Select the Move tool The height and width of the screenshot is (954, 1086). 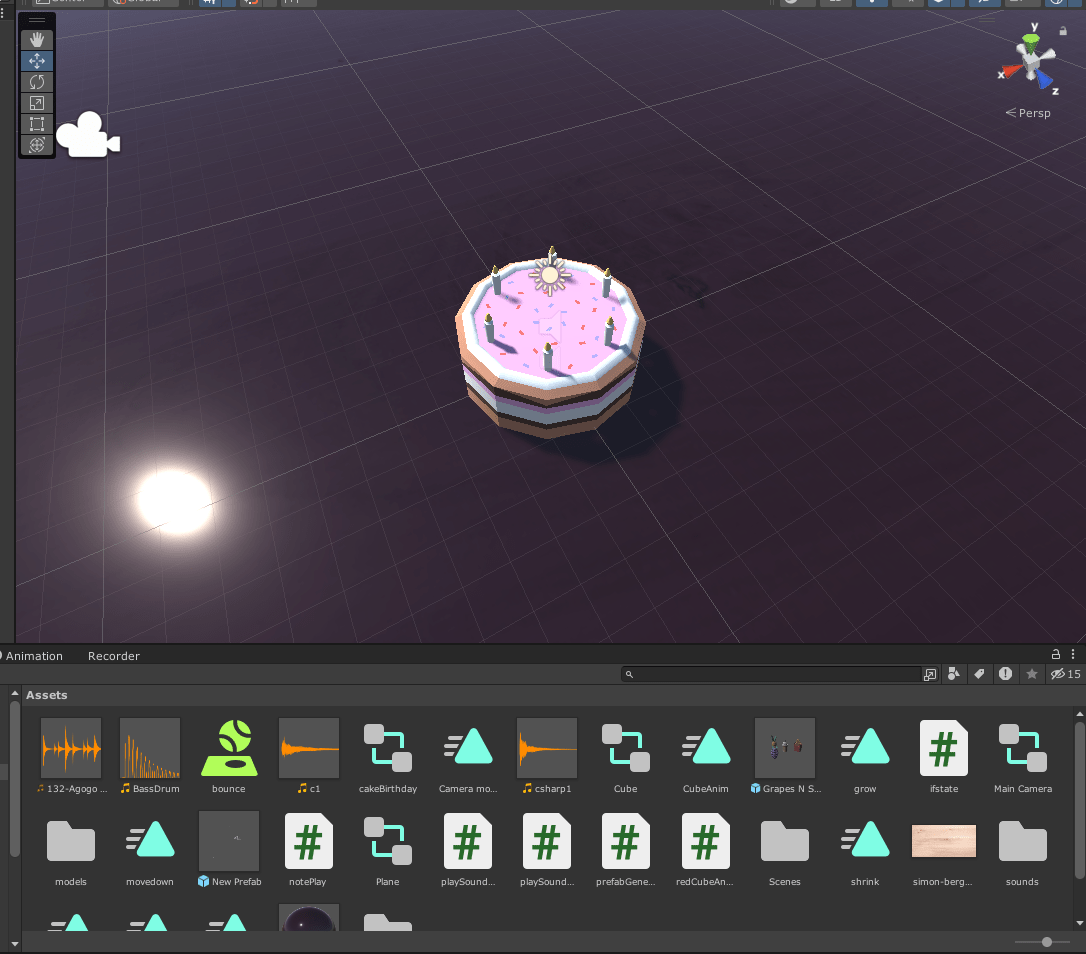tap(37, 61)
